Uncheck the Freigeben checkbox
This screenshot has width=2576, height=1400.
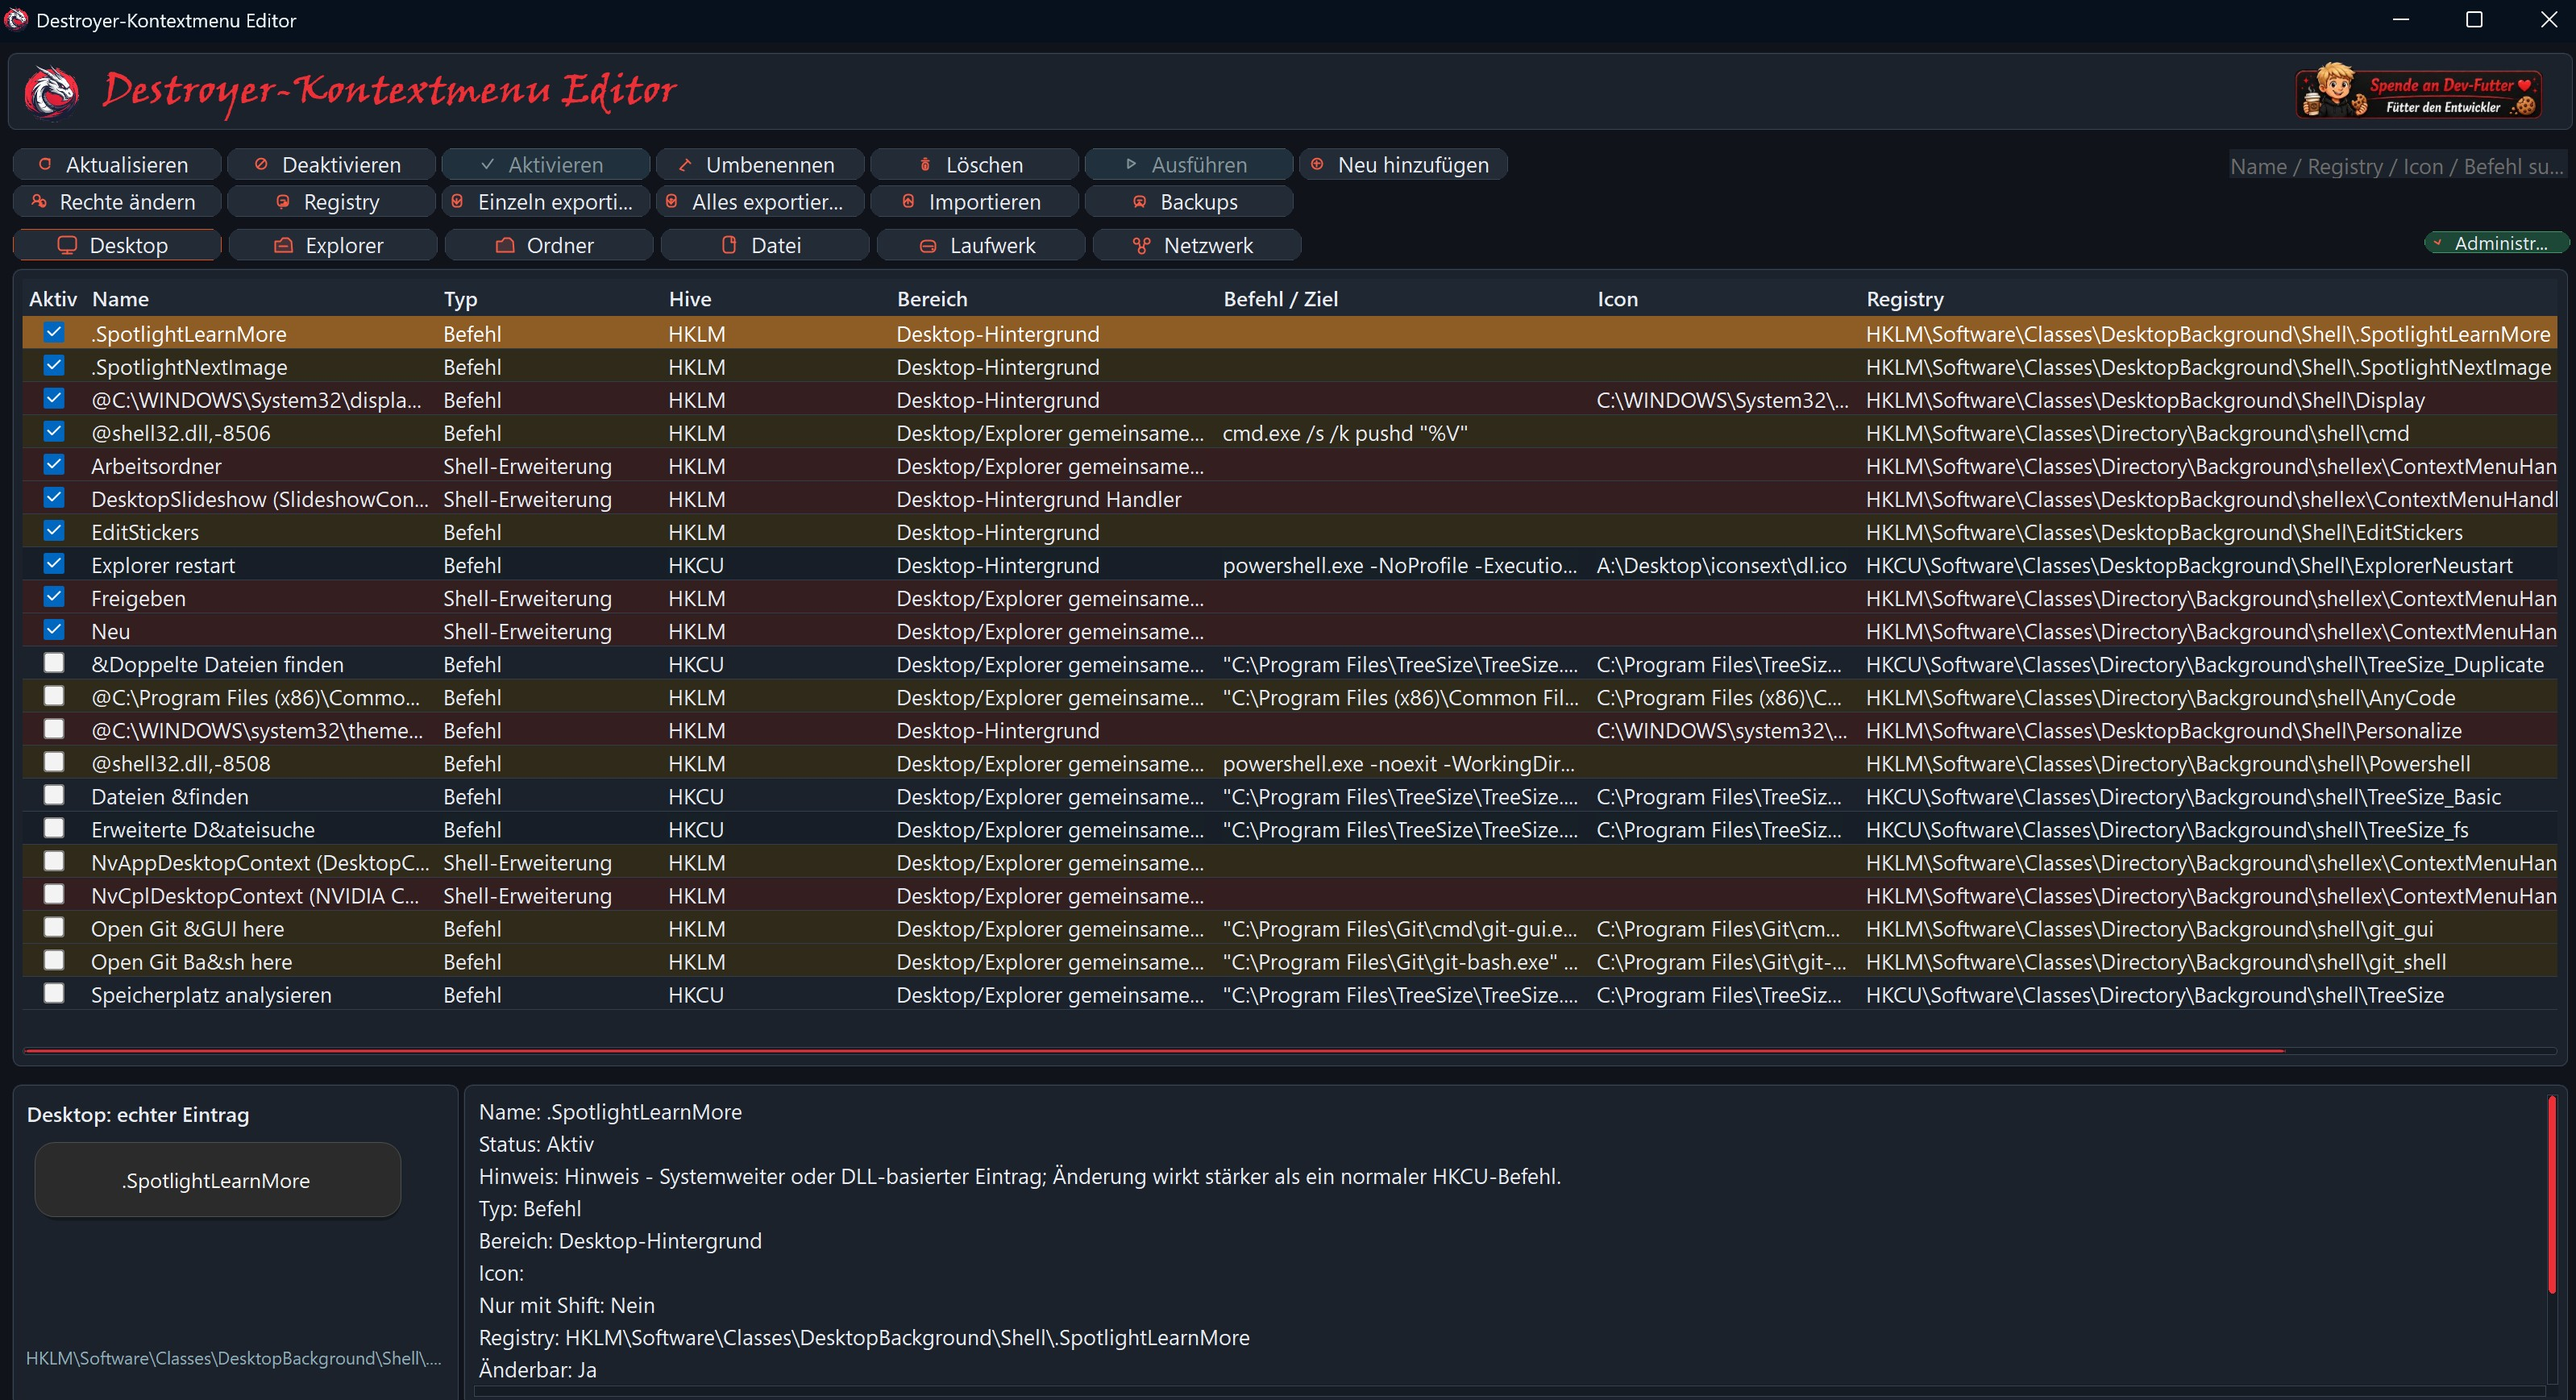(54, 596)
